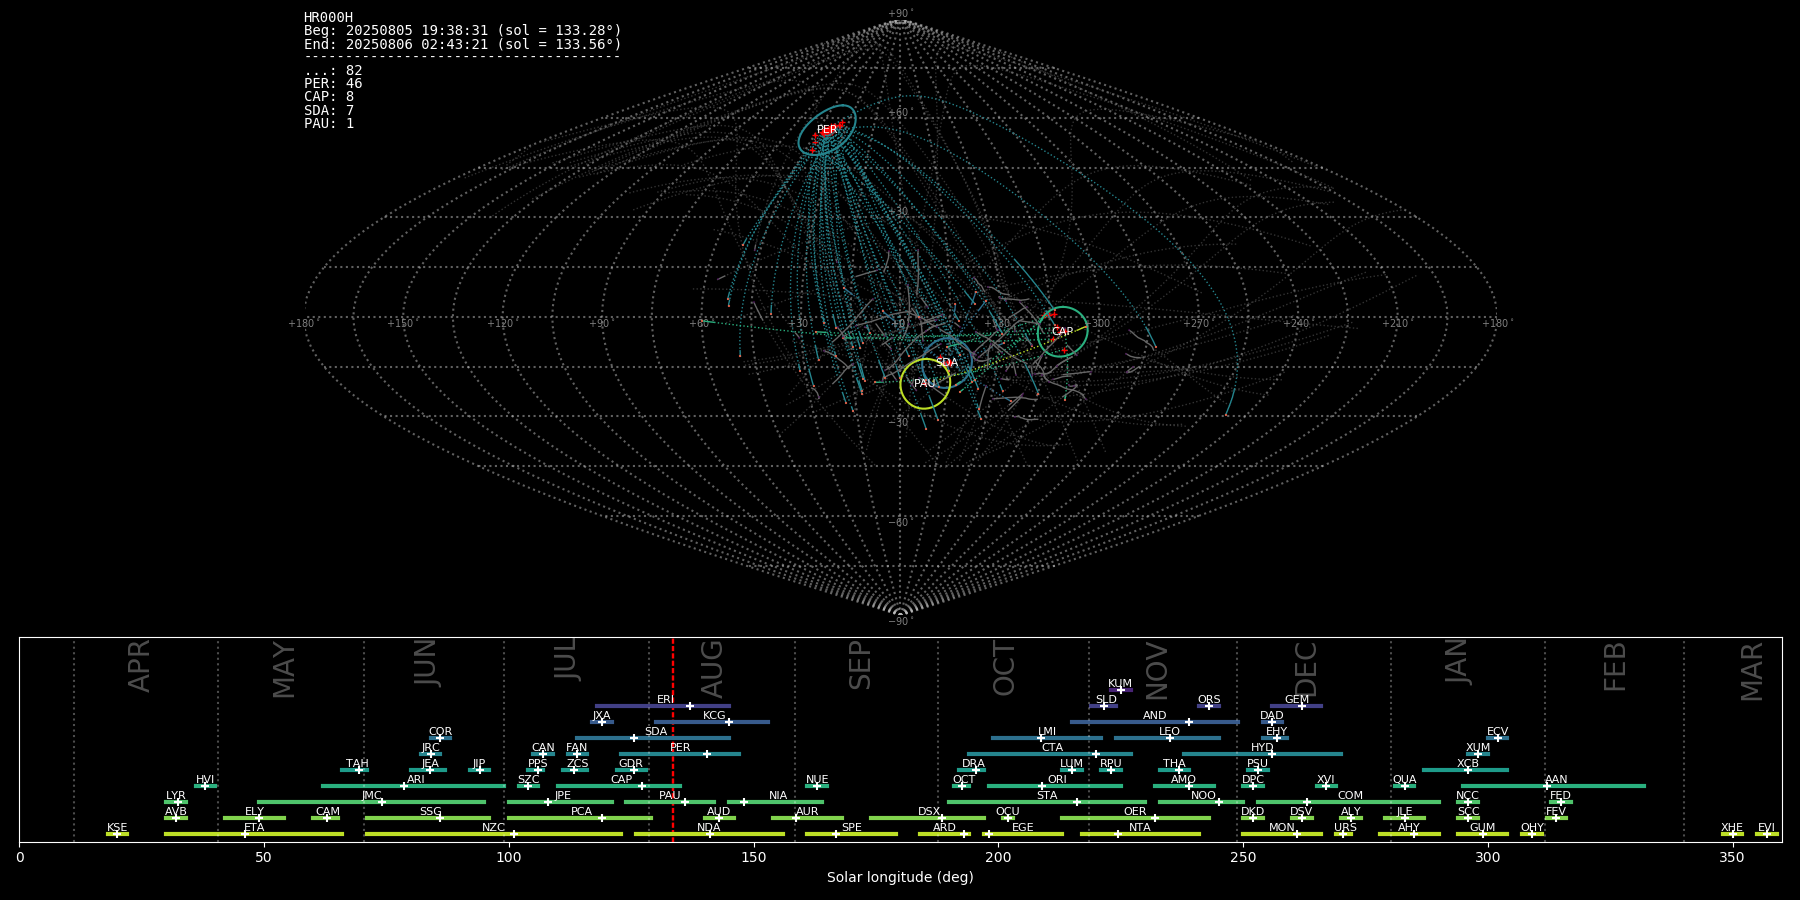
Task: Click the MON shower label in timeline
Action: [1282, 828]
